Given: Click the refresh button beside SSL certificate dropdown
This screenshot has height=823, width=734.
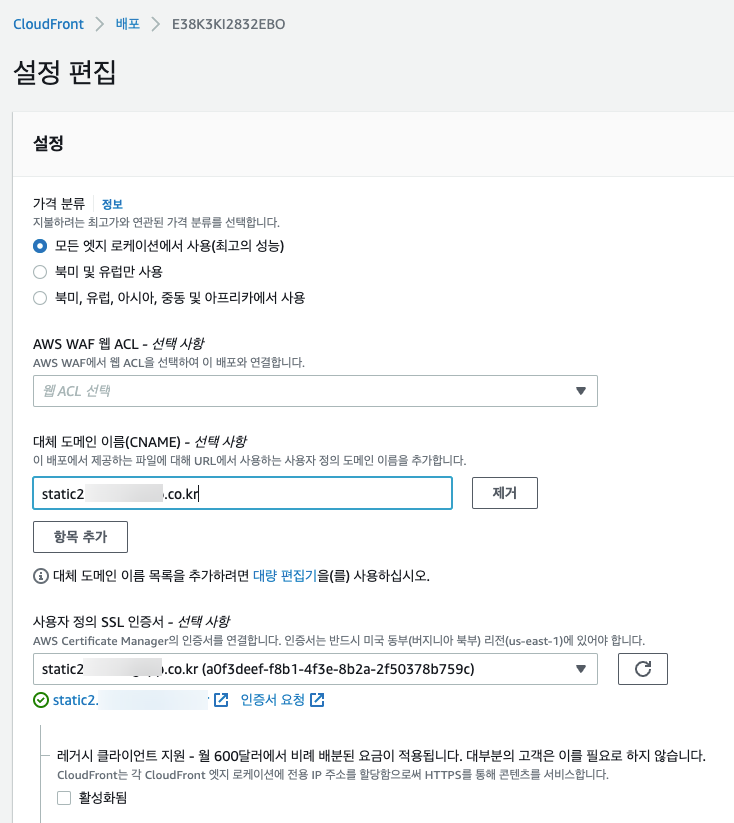Looking at the screenshot, I should click(x=642, y=669).
